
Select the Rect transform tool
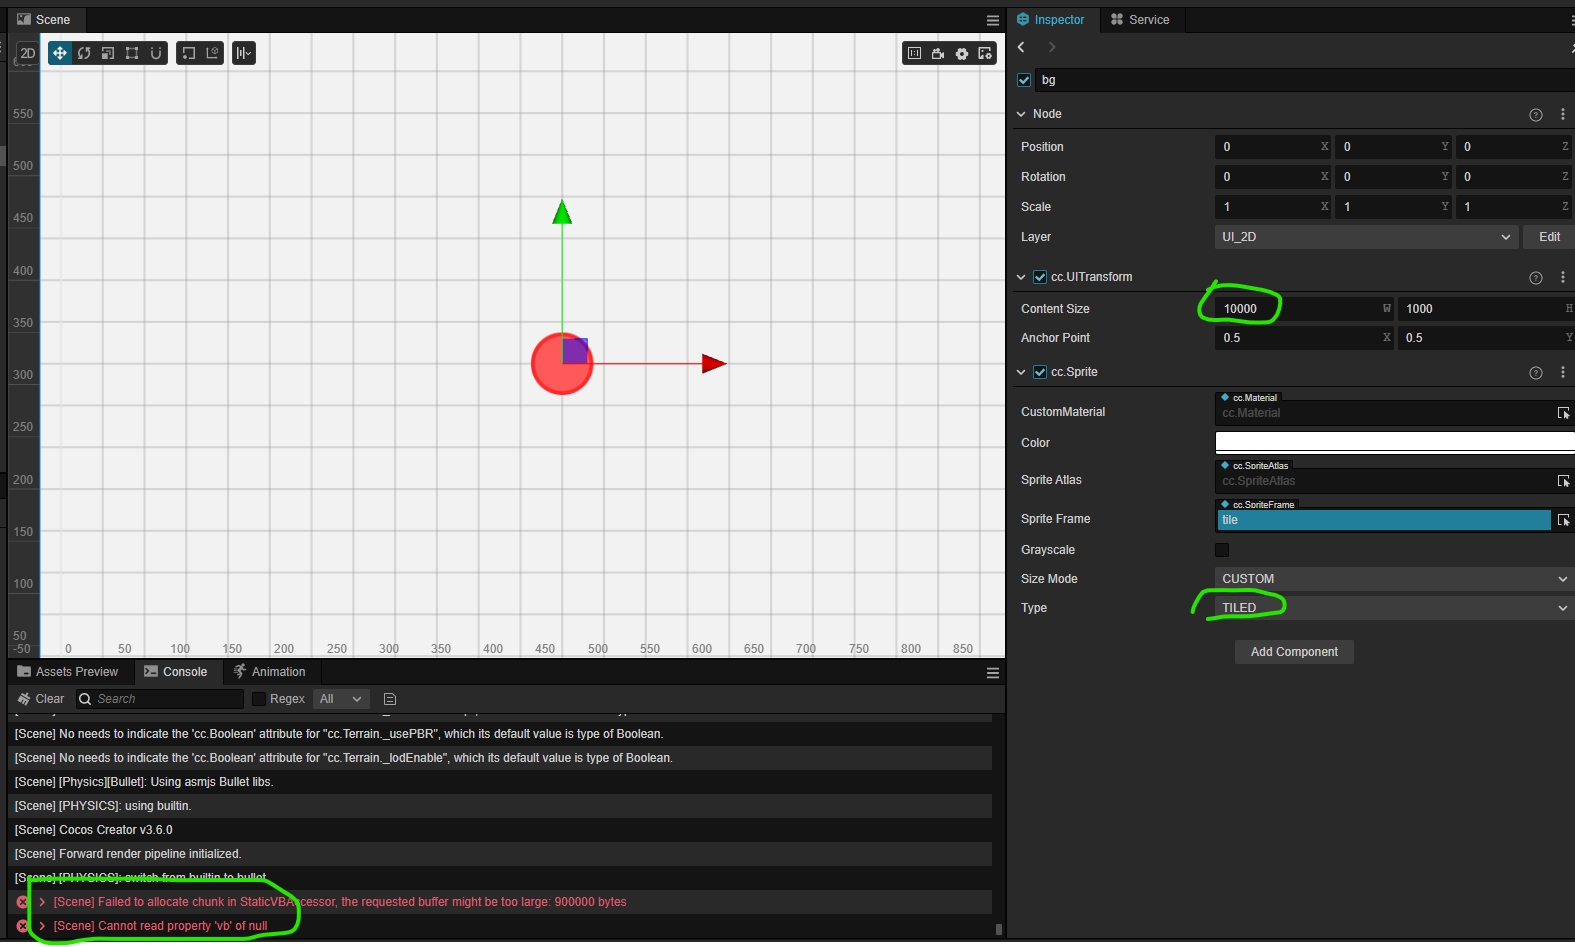point(132,53)
